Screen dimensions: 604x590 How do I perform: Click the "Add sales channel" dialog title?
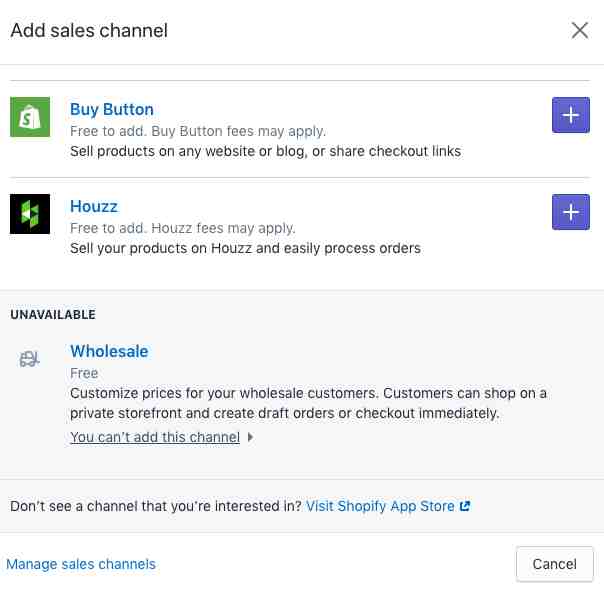[x=89, y=30]
